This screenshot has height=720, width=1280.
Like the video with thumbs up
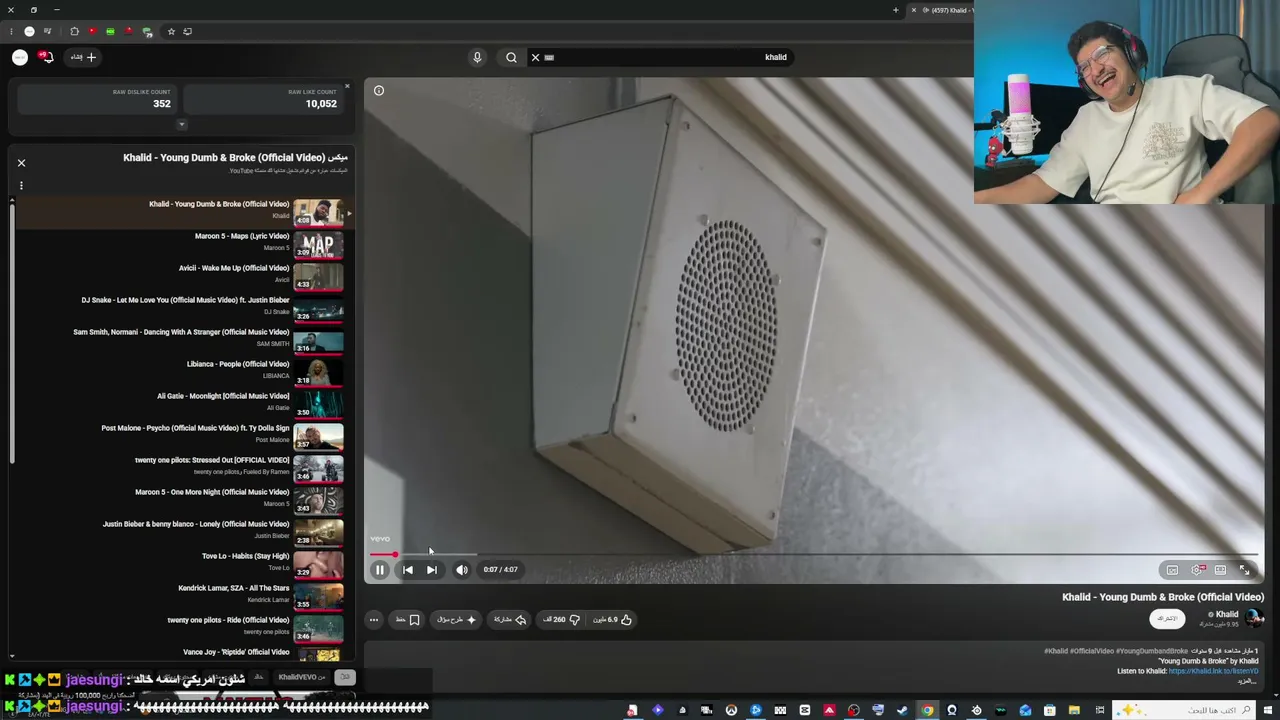click(613, 620)
